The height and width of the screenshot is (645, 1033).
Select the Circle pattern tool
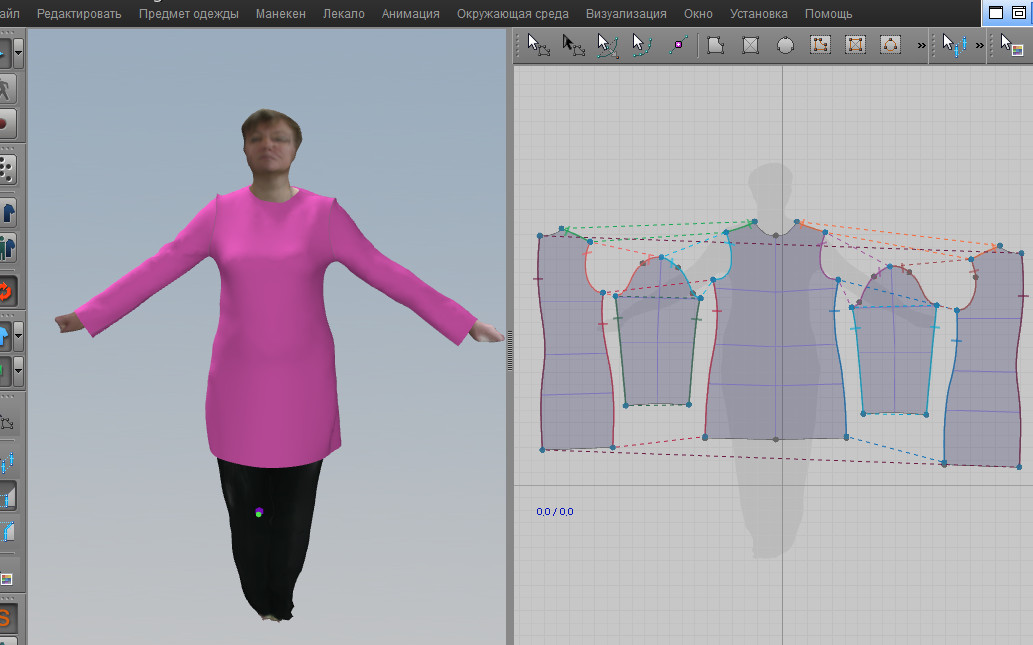[785, 45]
